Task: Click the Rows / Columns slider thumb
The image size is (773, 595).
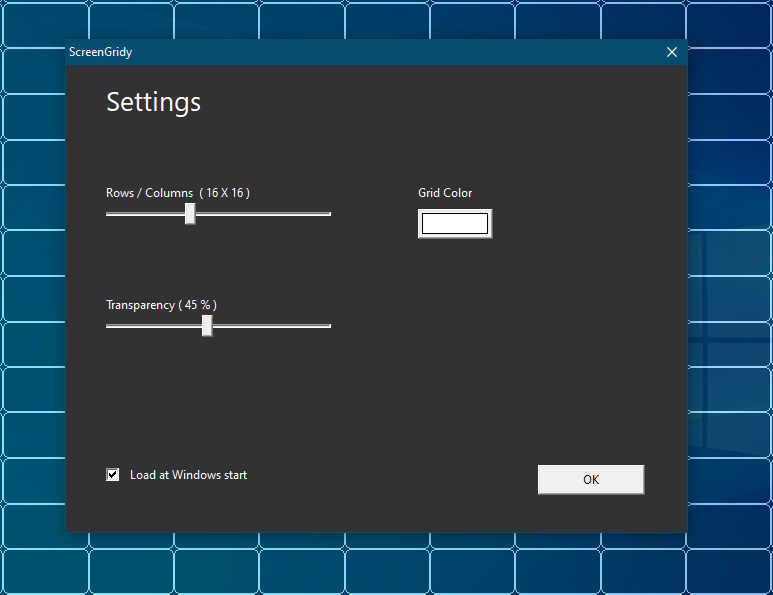Action: (x=190, y=214)
